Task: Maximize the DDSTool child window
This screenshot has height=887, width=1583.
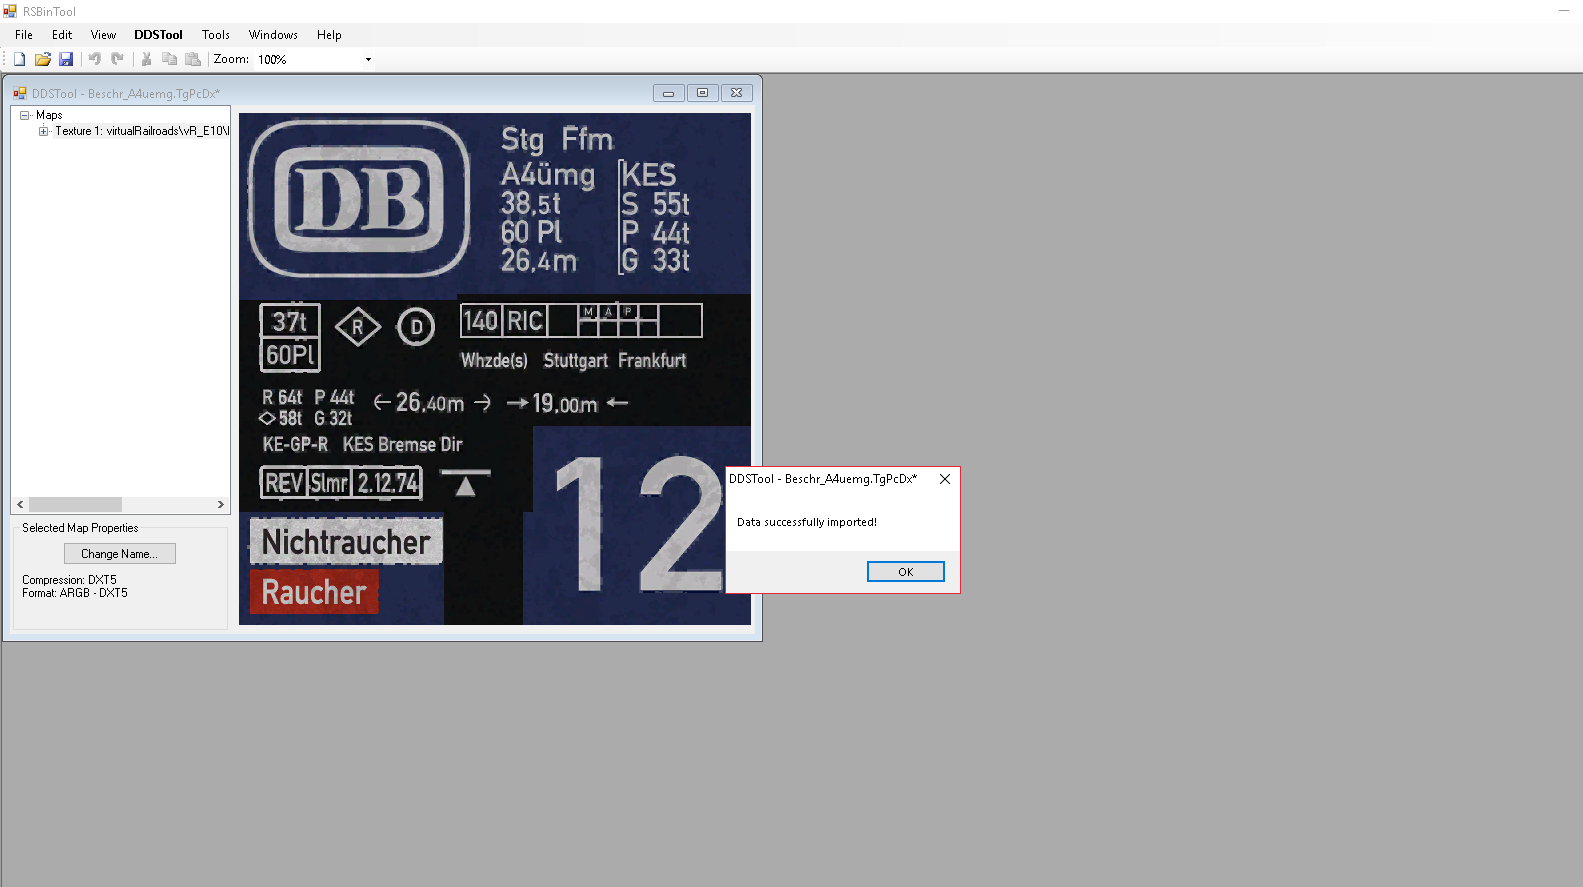Action: [702, 93]
